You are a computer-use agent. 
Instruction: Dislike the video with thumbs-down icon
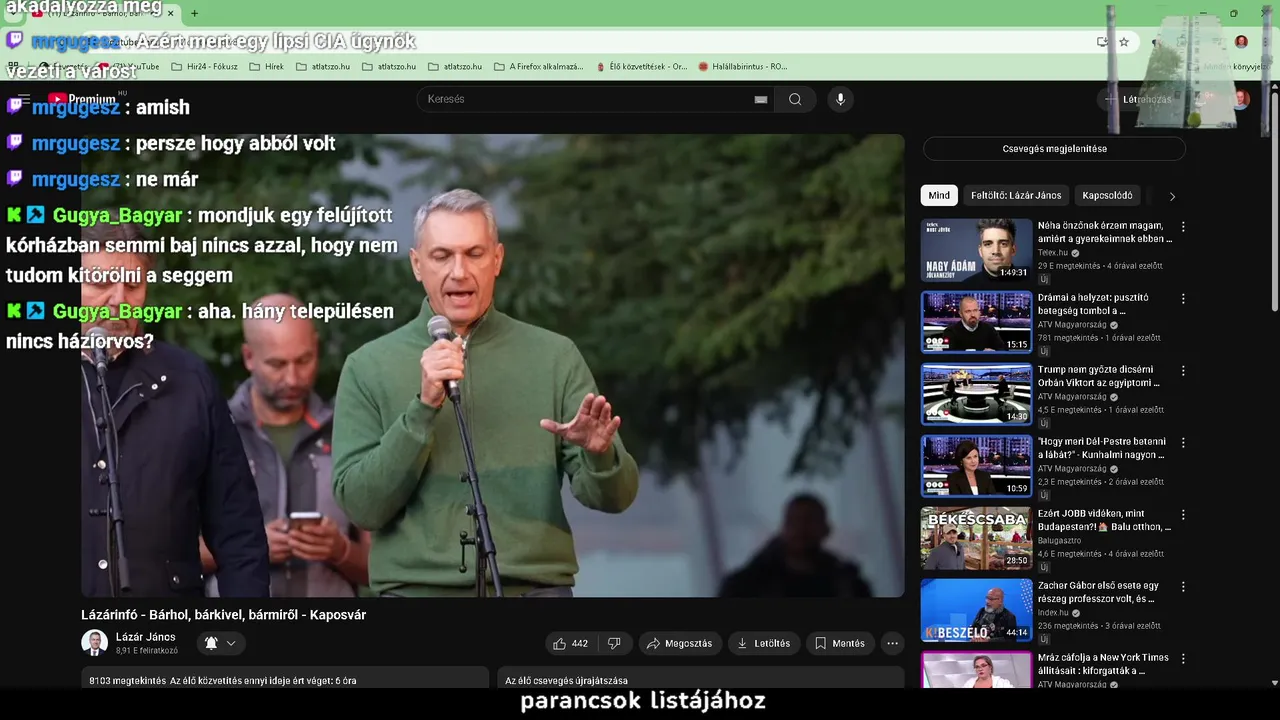(x=614, y=643)
